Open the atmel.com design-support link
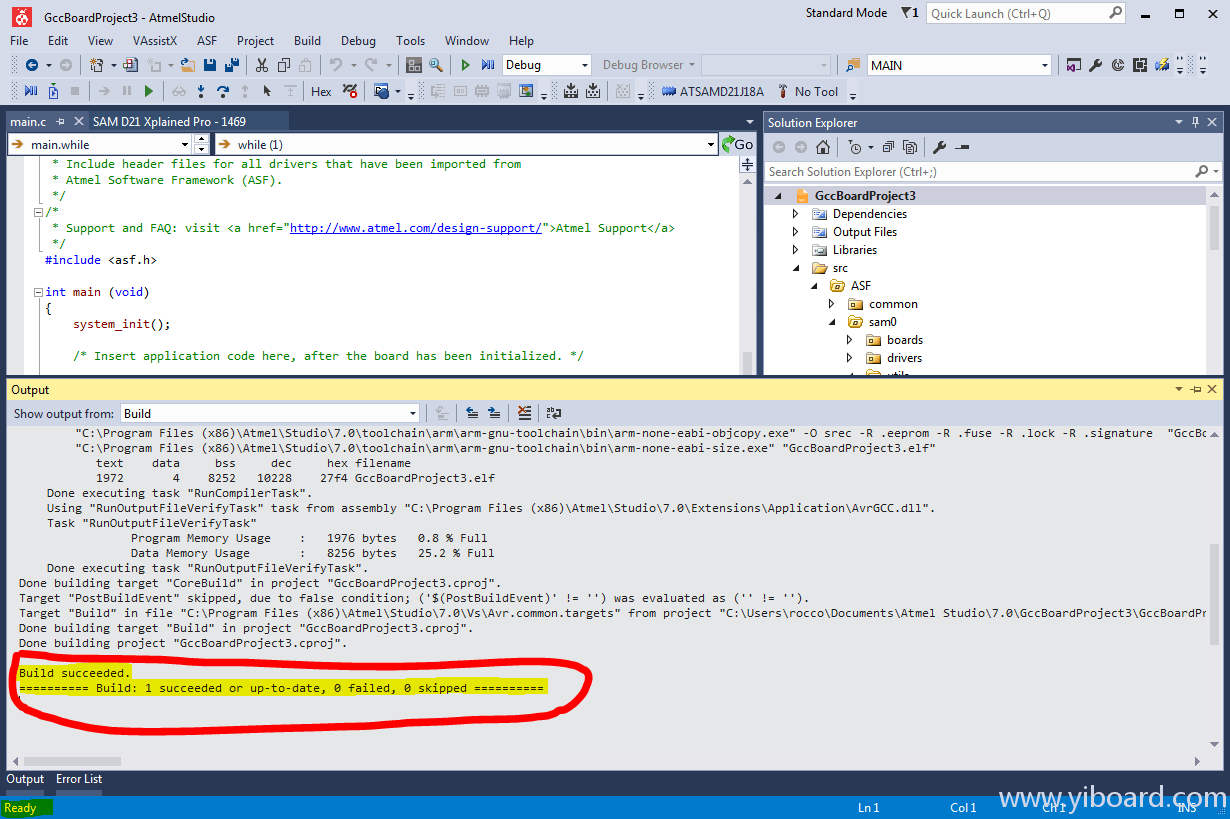This screenshot has width=1230, height=819. tap(415, 228)
